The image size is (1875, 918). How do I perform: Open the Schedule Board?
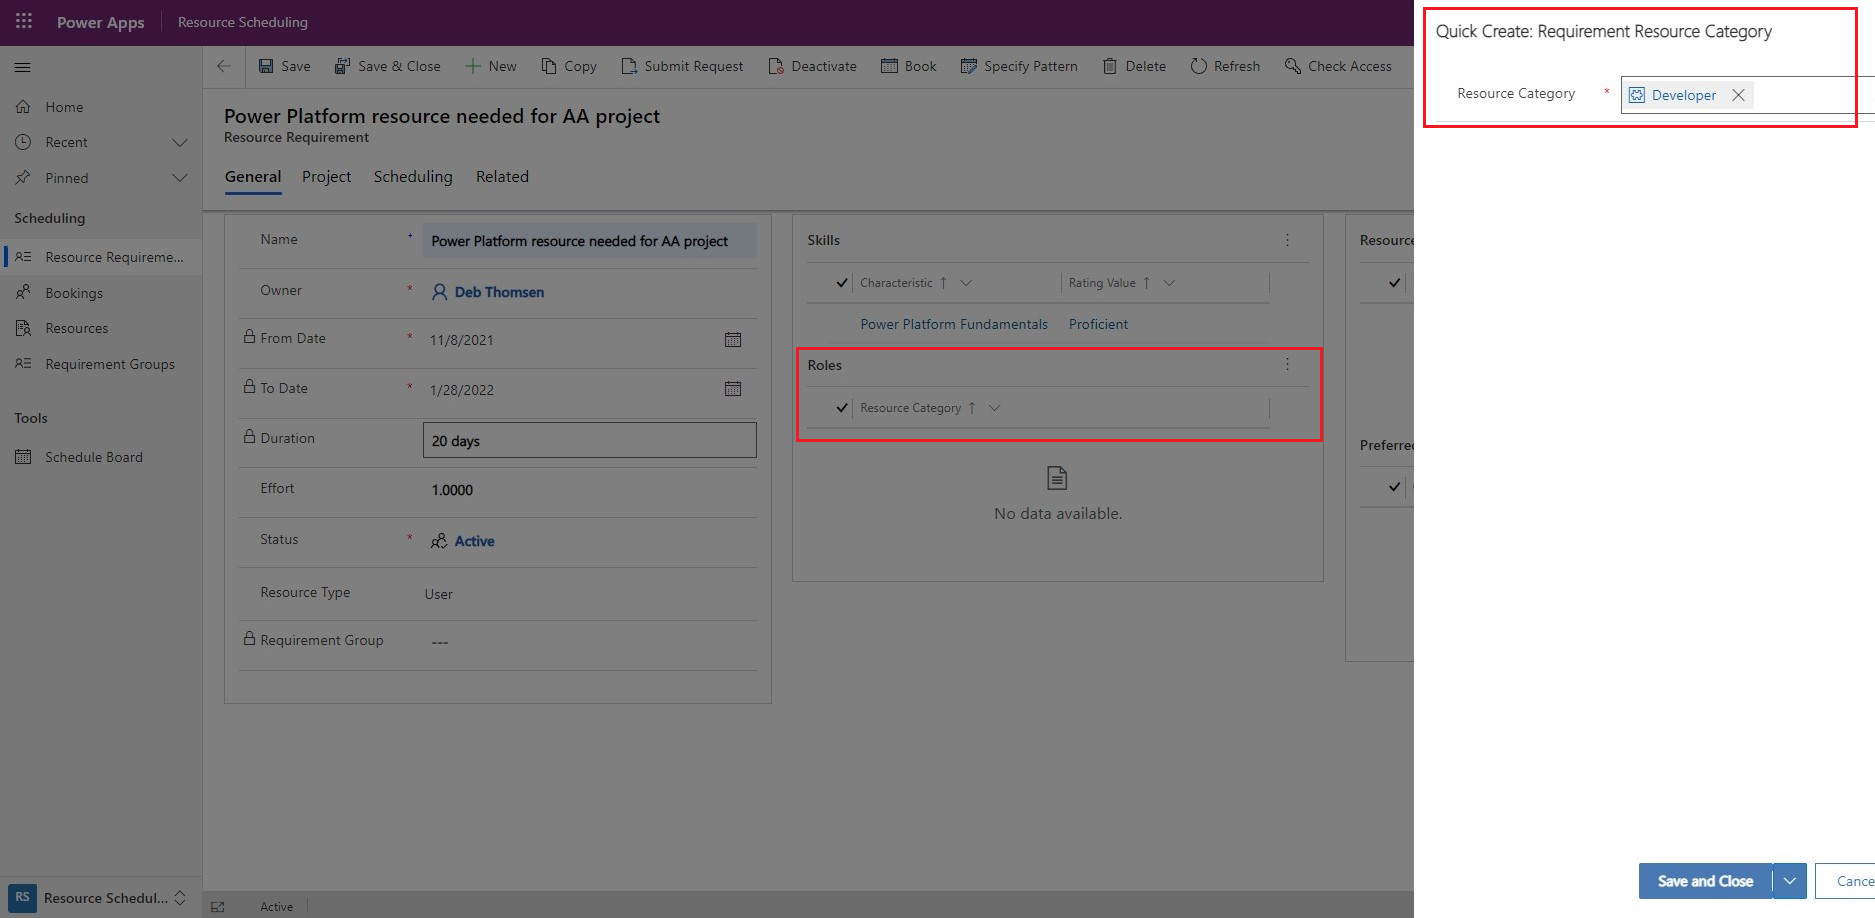tap(94, 457)
